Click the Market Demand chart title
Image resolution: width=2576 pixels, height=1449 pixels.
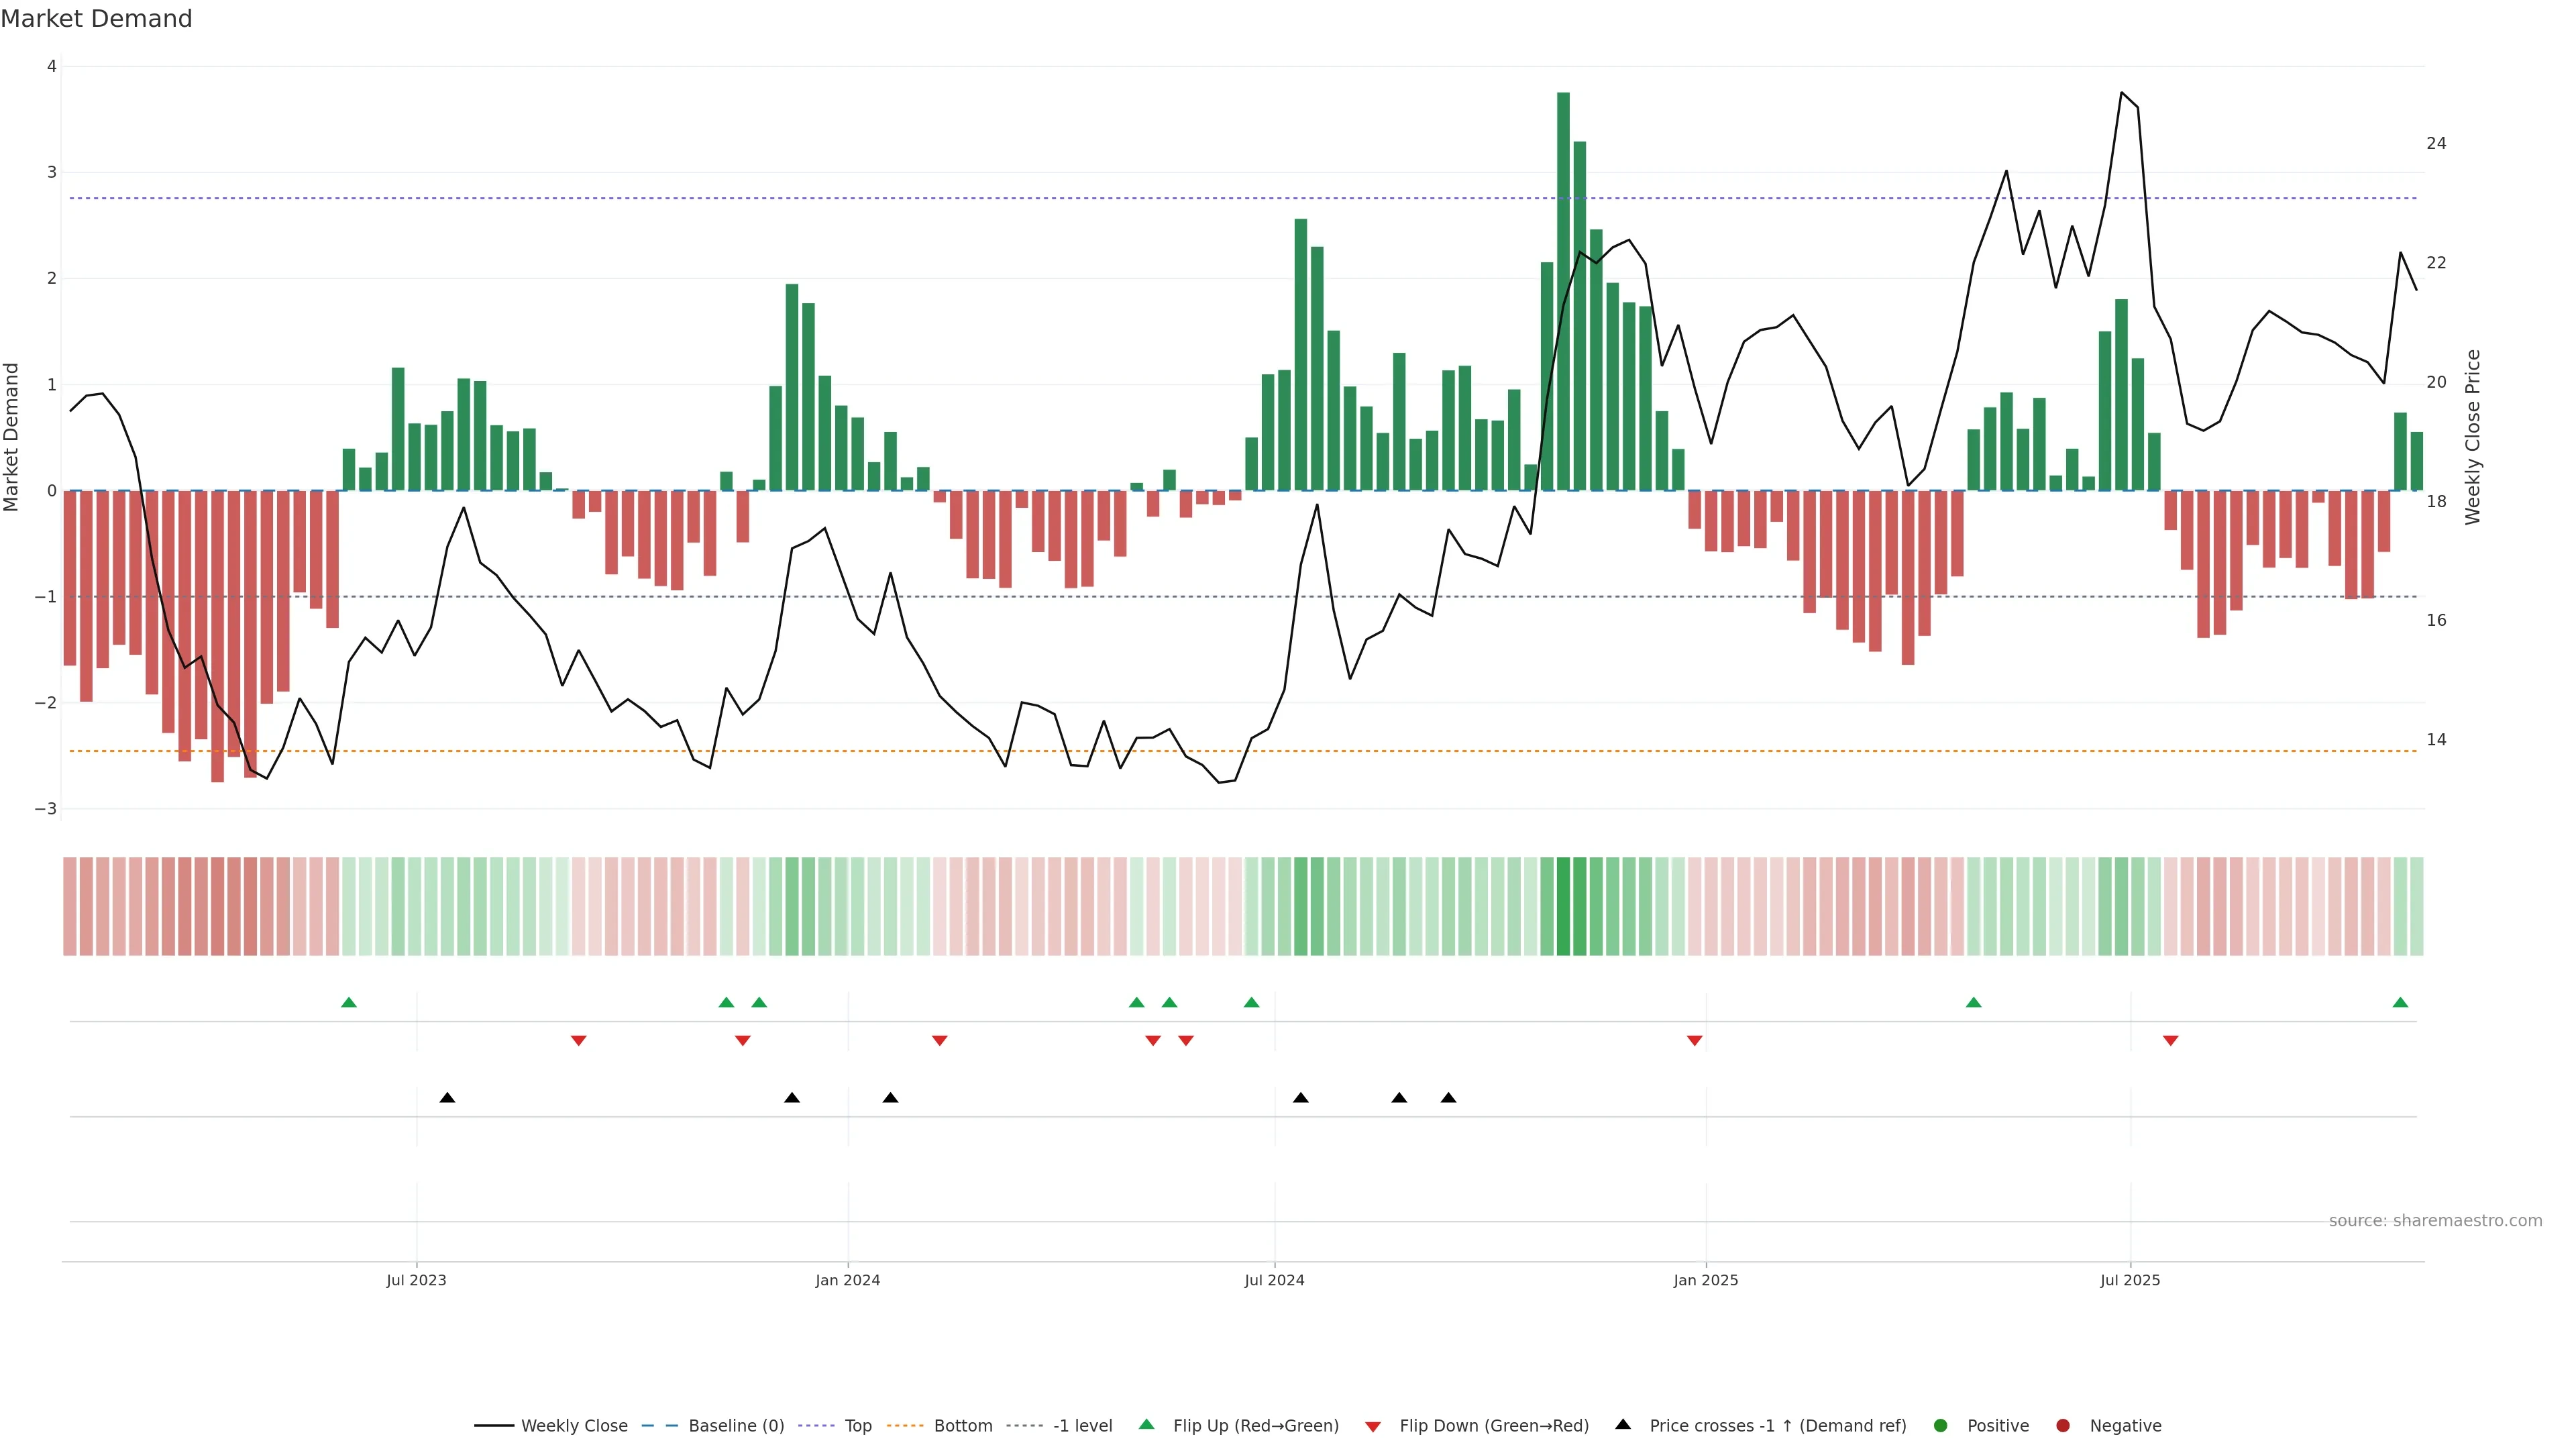click(96, 19)
